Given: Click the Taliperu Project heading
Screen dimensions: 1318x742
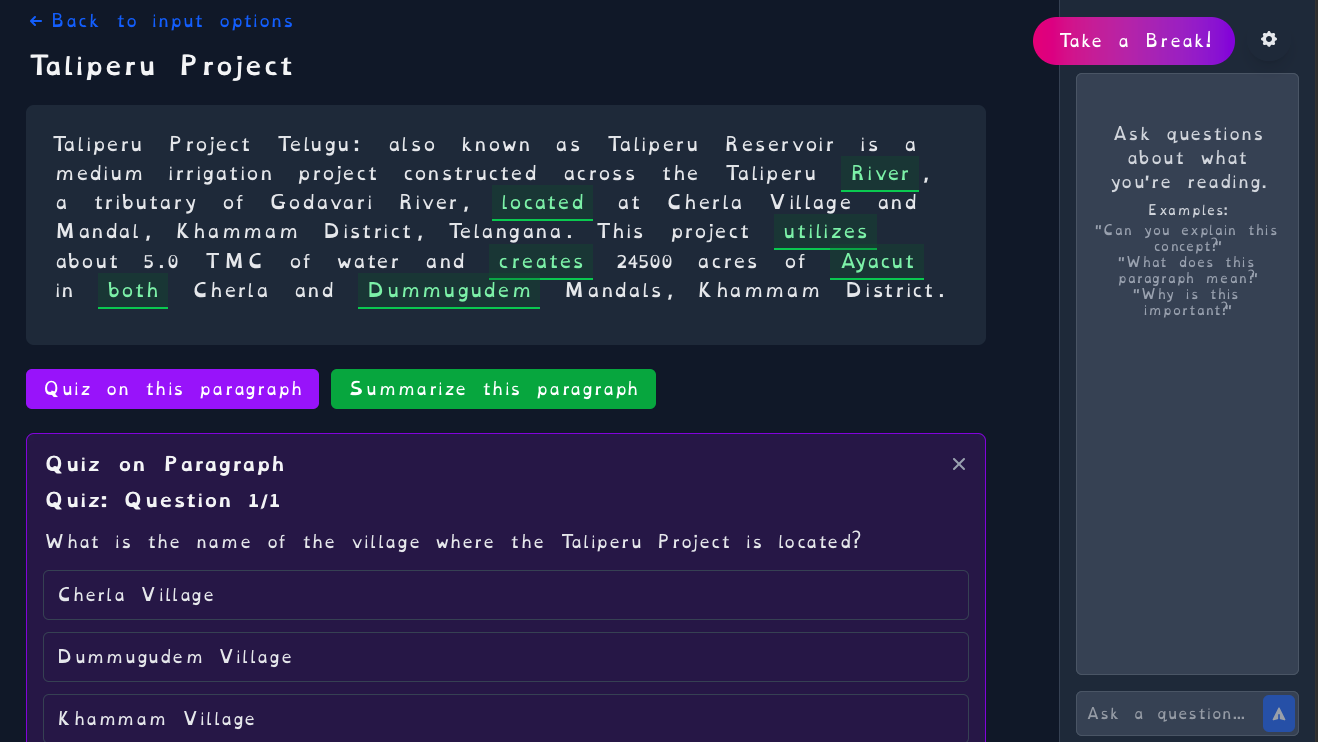Looking at the screenshot, I should point(162,66).
